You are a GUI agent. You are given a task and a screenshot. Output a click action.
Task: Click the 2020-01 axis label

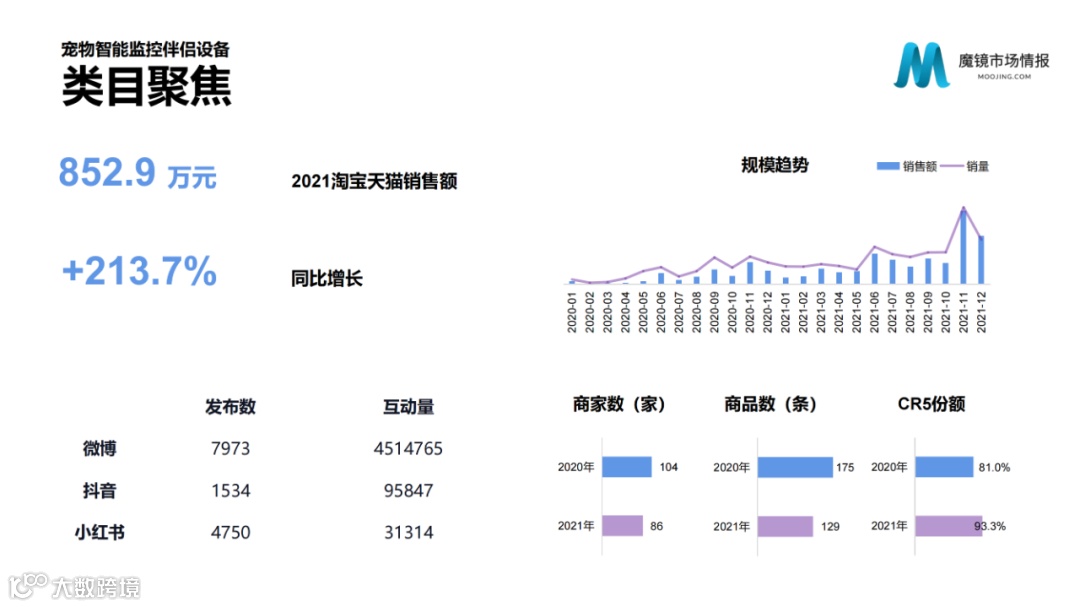[572, 312]
